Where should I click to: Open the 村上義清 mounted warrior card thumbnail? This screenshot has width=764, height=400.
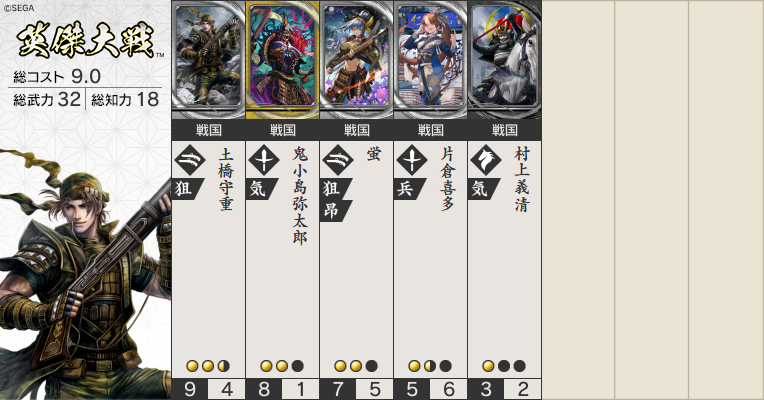(x=504, y=59)
